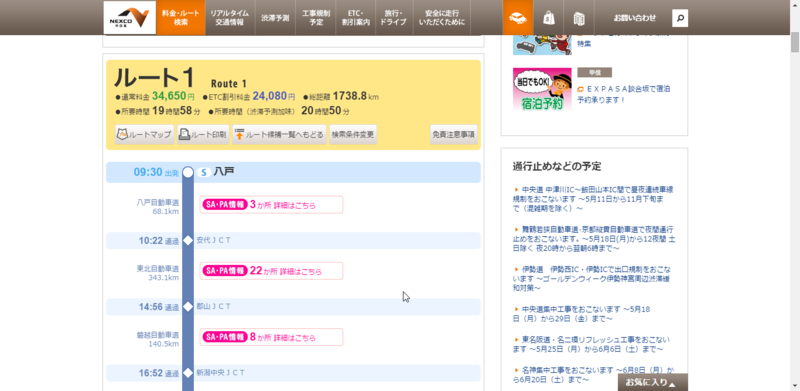Viewport: 800px width, 391px height.
Task: Click the ルート印刷 button
Action: click(x=203, y=135)
